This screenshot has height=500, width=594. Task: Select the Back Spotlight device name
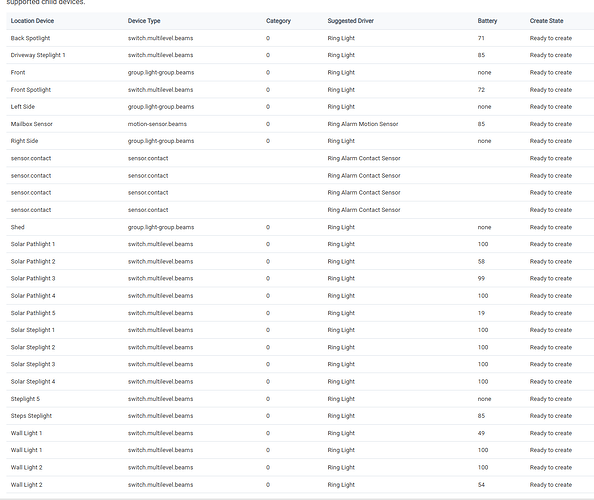pyautogui.click(x=30, y=38)
